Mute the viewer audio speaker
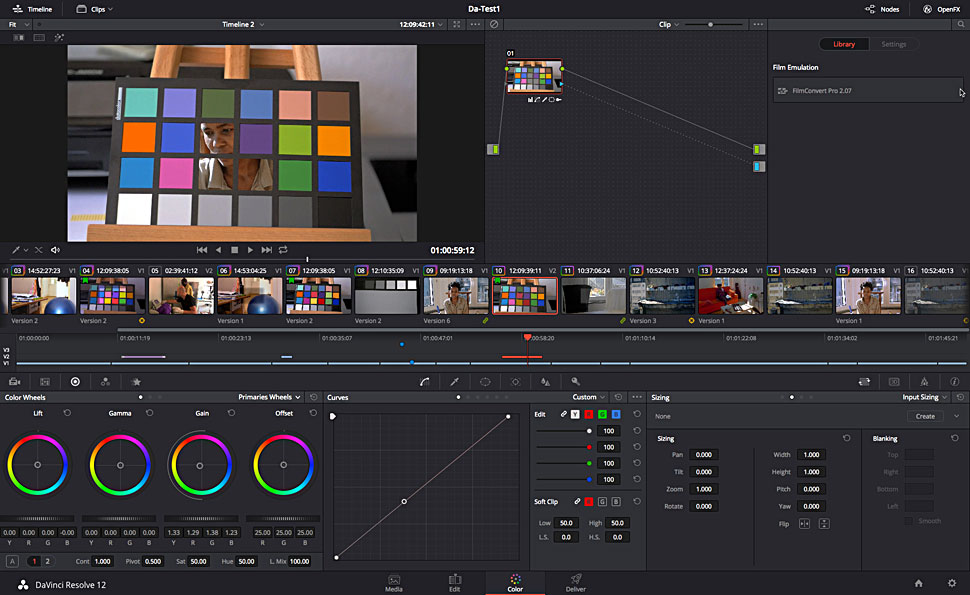Viewport: 970px width, 595px height. 55,250
